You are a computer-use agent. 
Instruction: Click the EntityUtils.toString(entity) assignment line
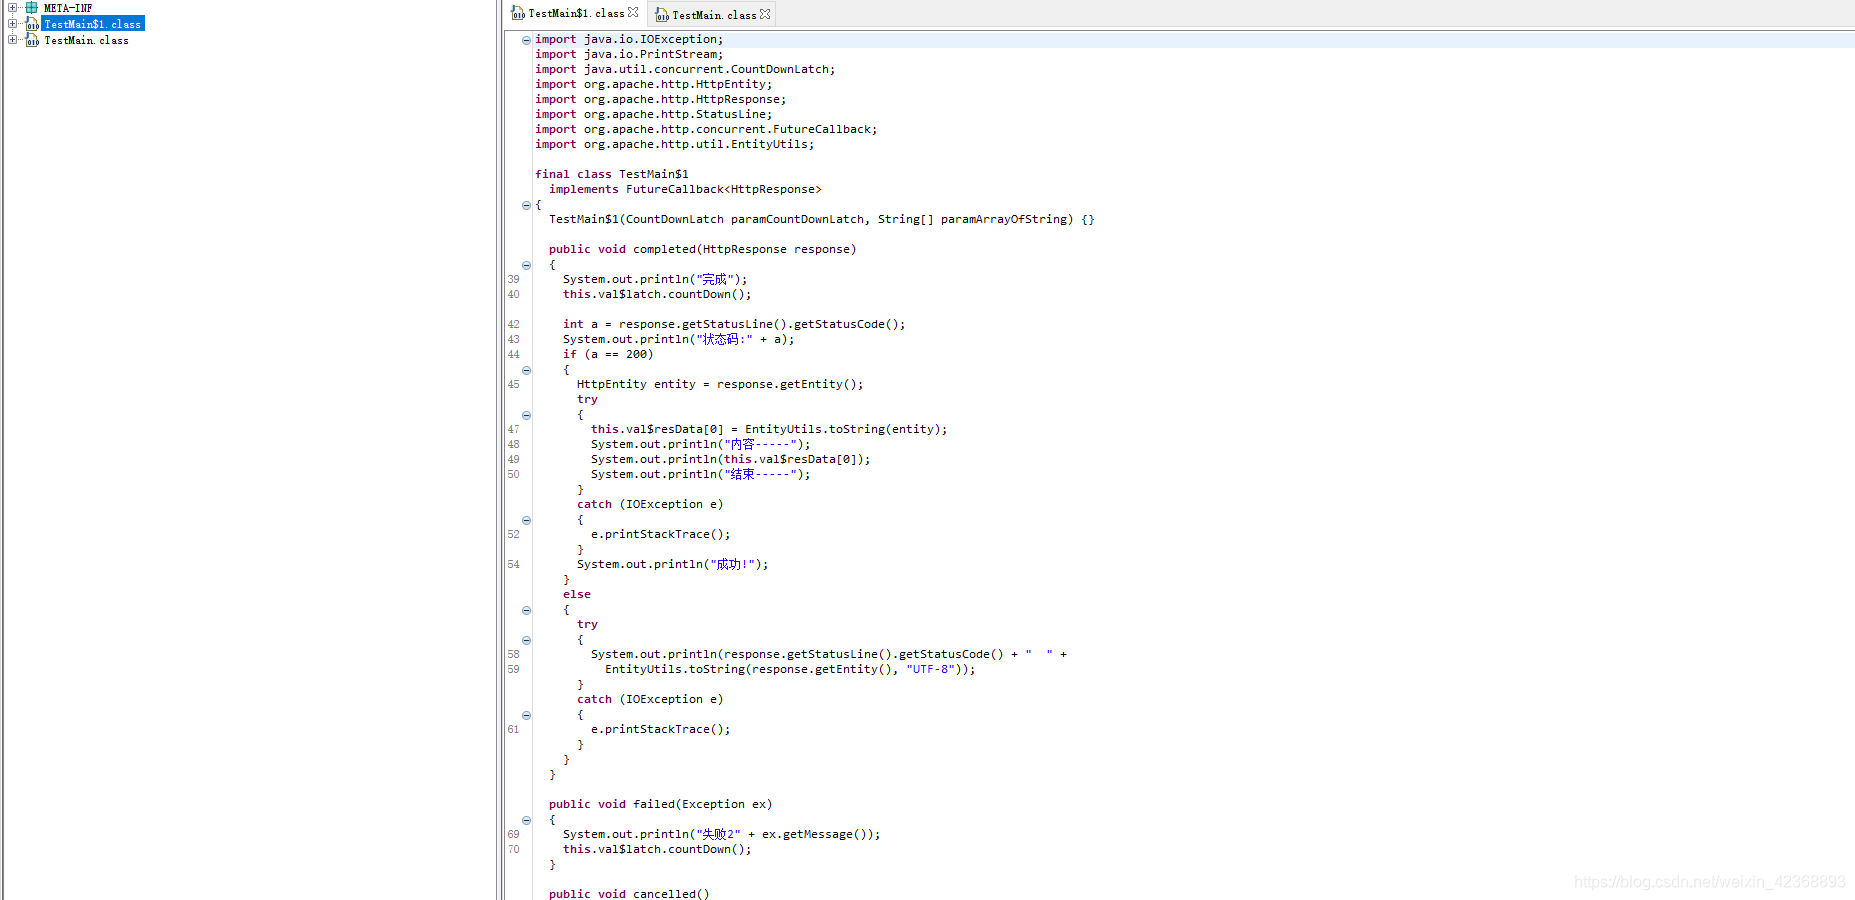coord(769,429)
